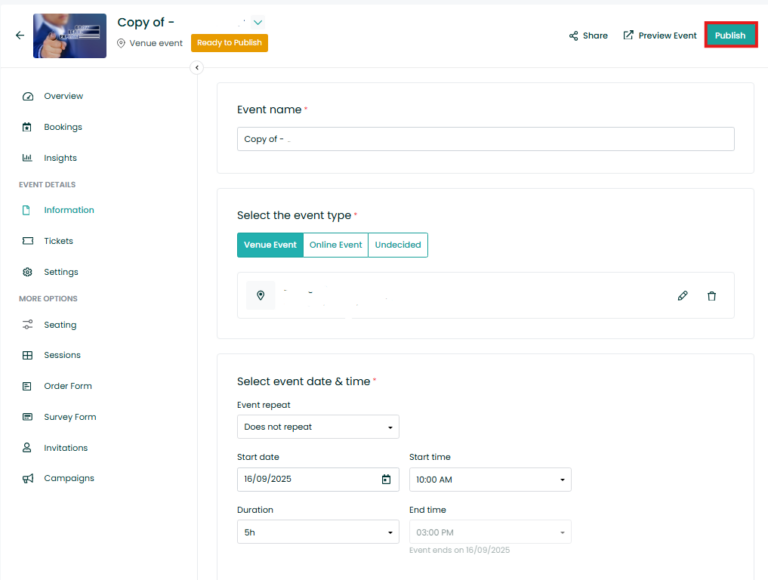Viewport: 768px width, 580px height.
Task: Focus the Start date field
Action: pos(318,479)
